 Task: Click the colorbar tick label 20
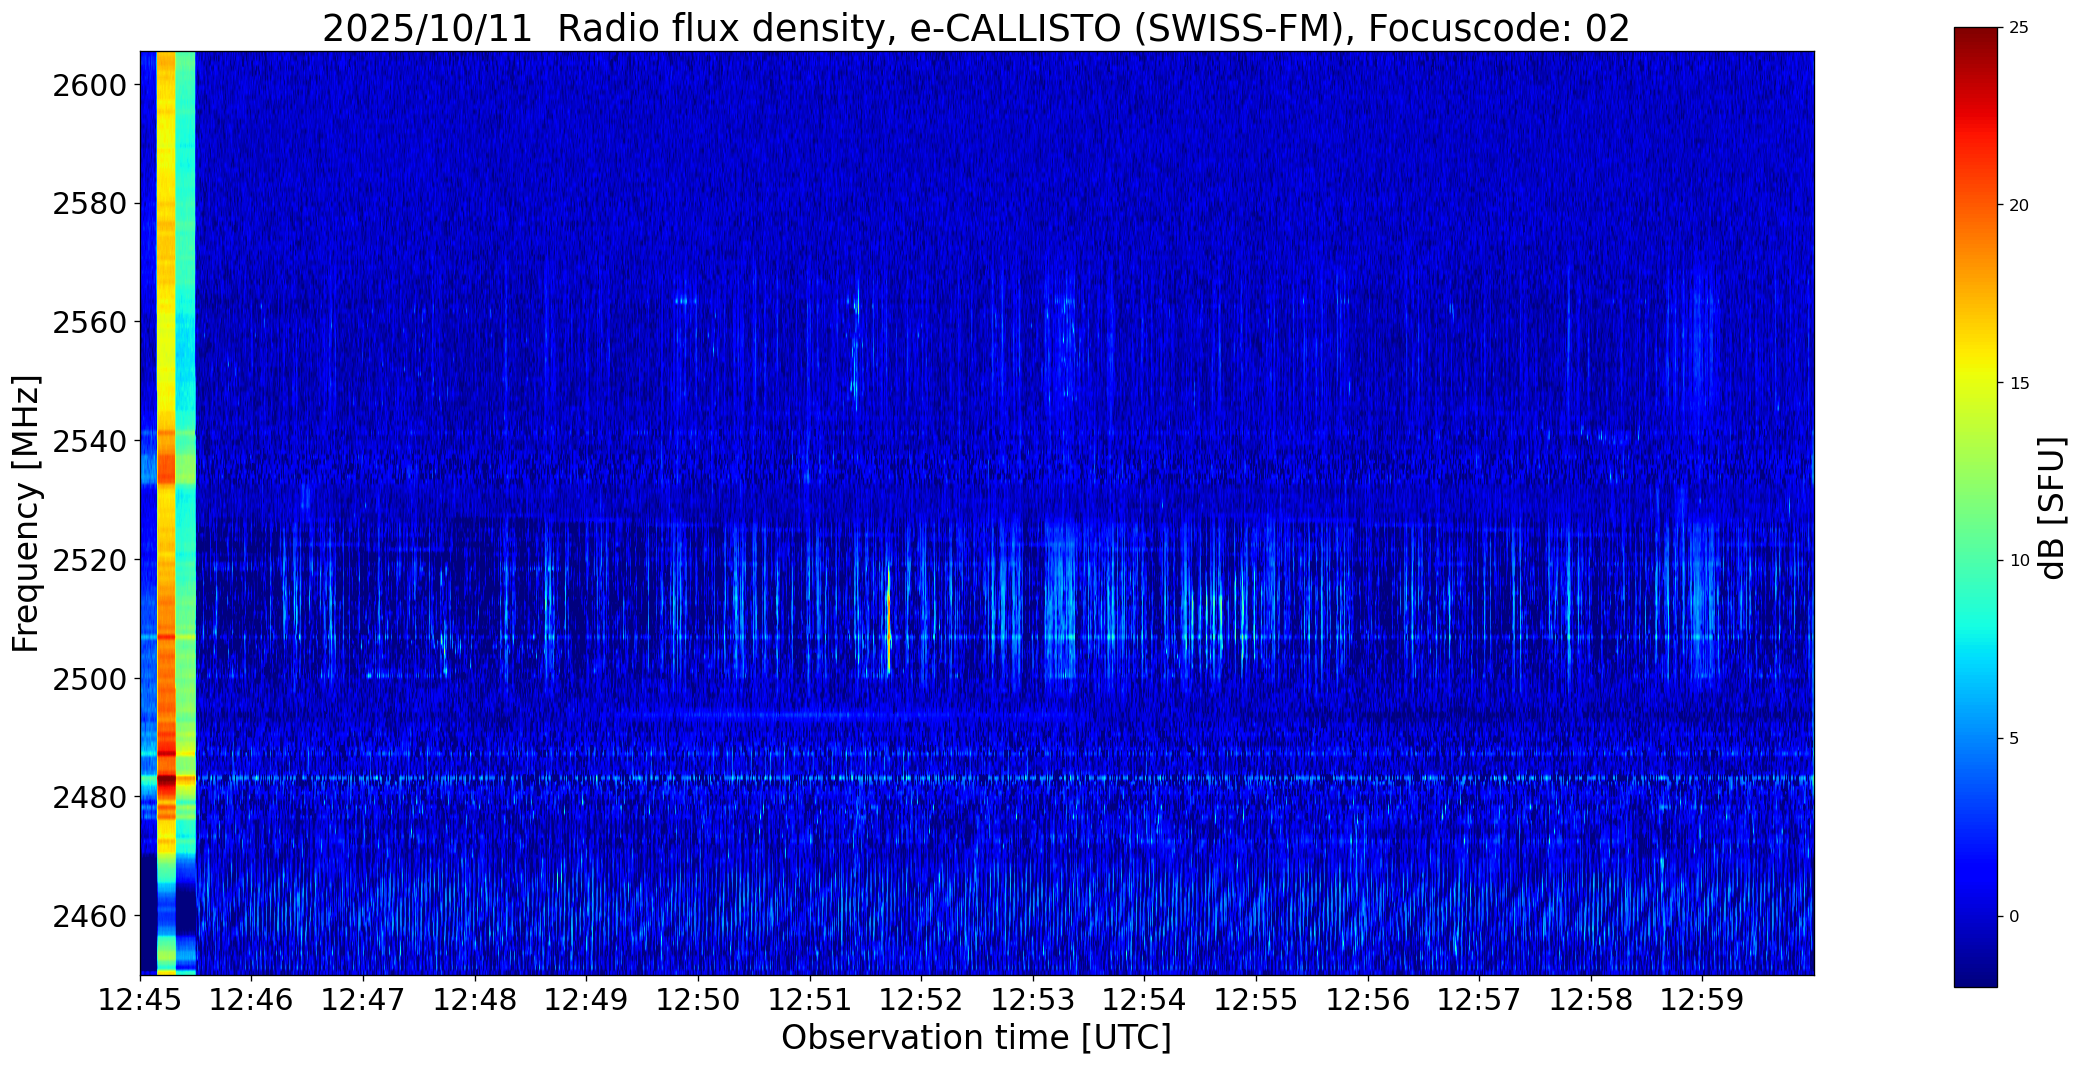point(2019,205)
